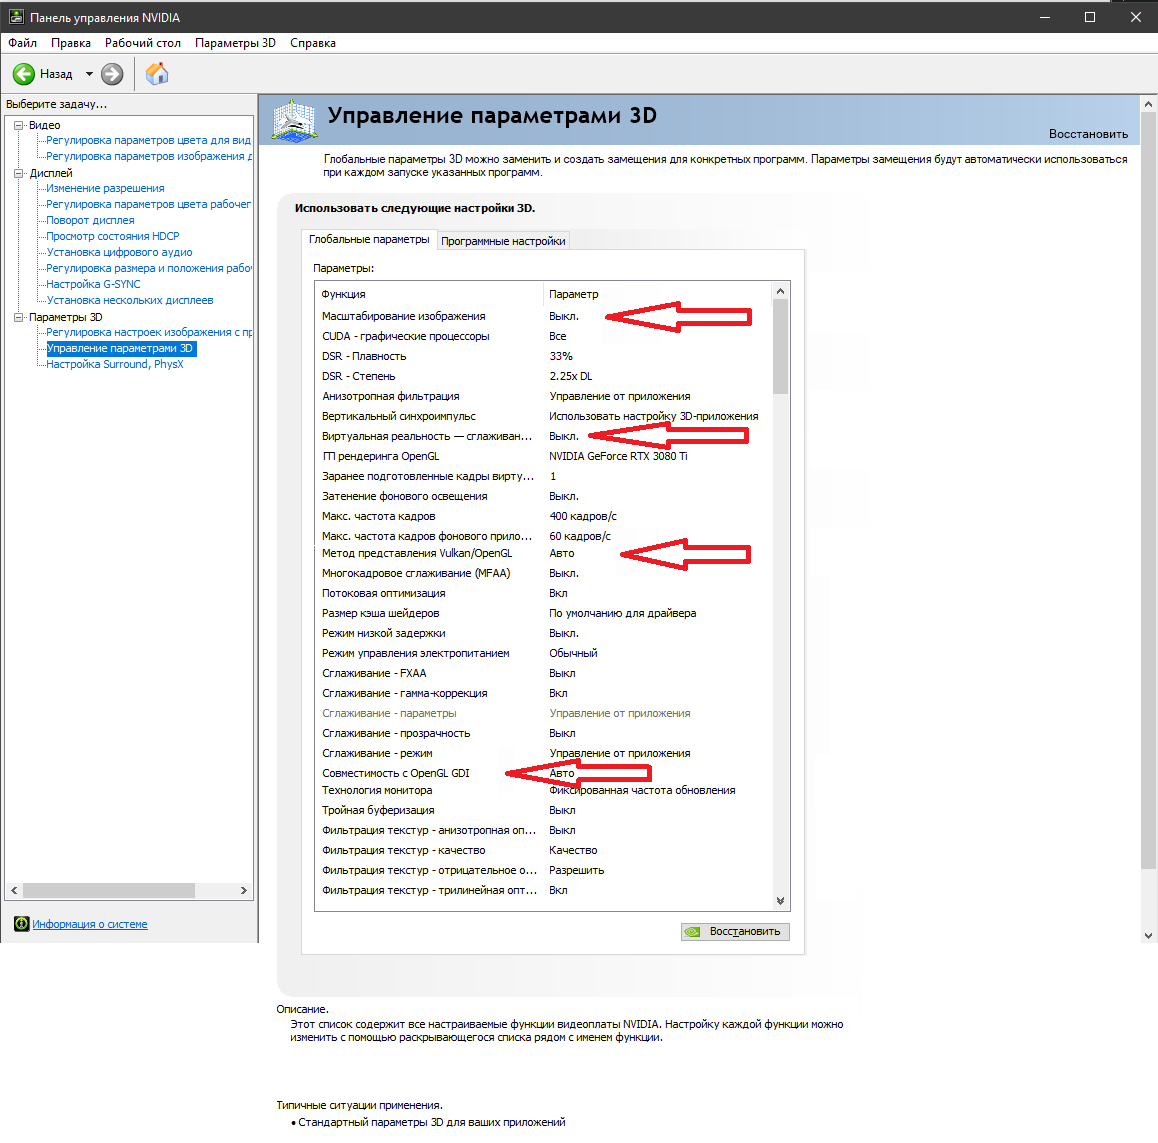Image resolution: width=1158 pixels, height=1143 pixels.
Task: Collapse the Видео tree node
Action: pyautogui.click(x=18, y=125)
